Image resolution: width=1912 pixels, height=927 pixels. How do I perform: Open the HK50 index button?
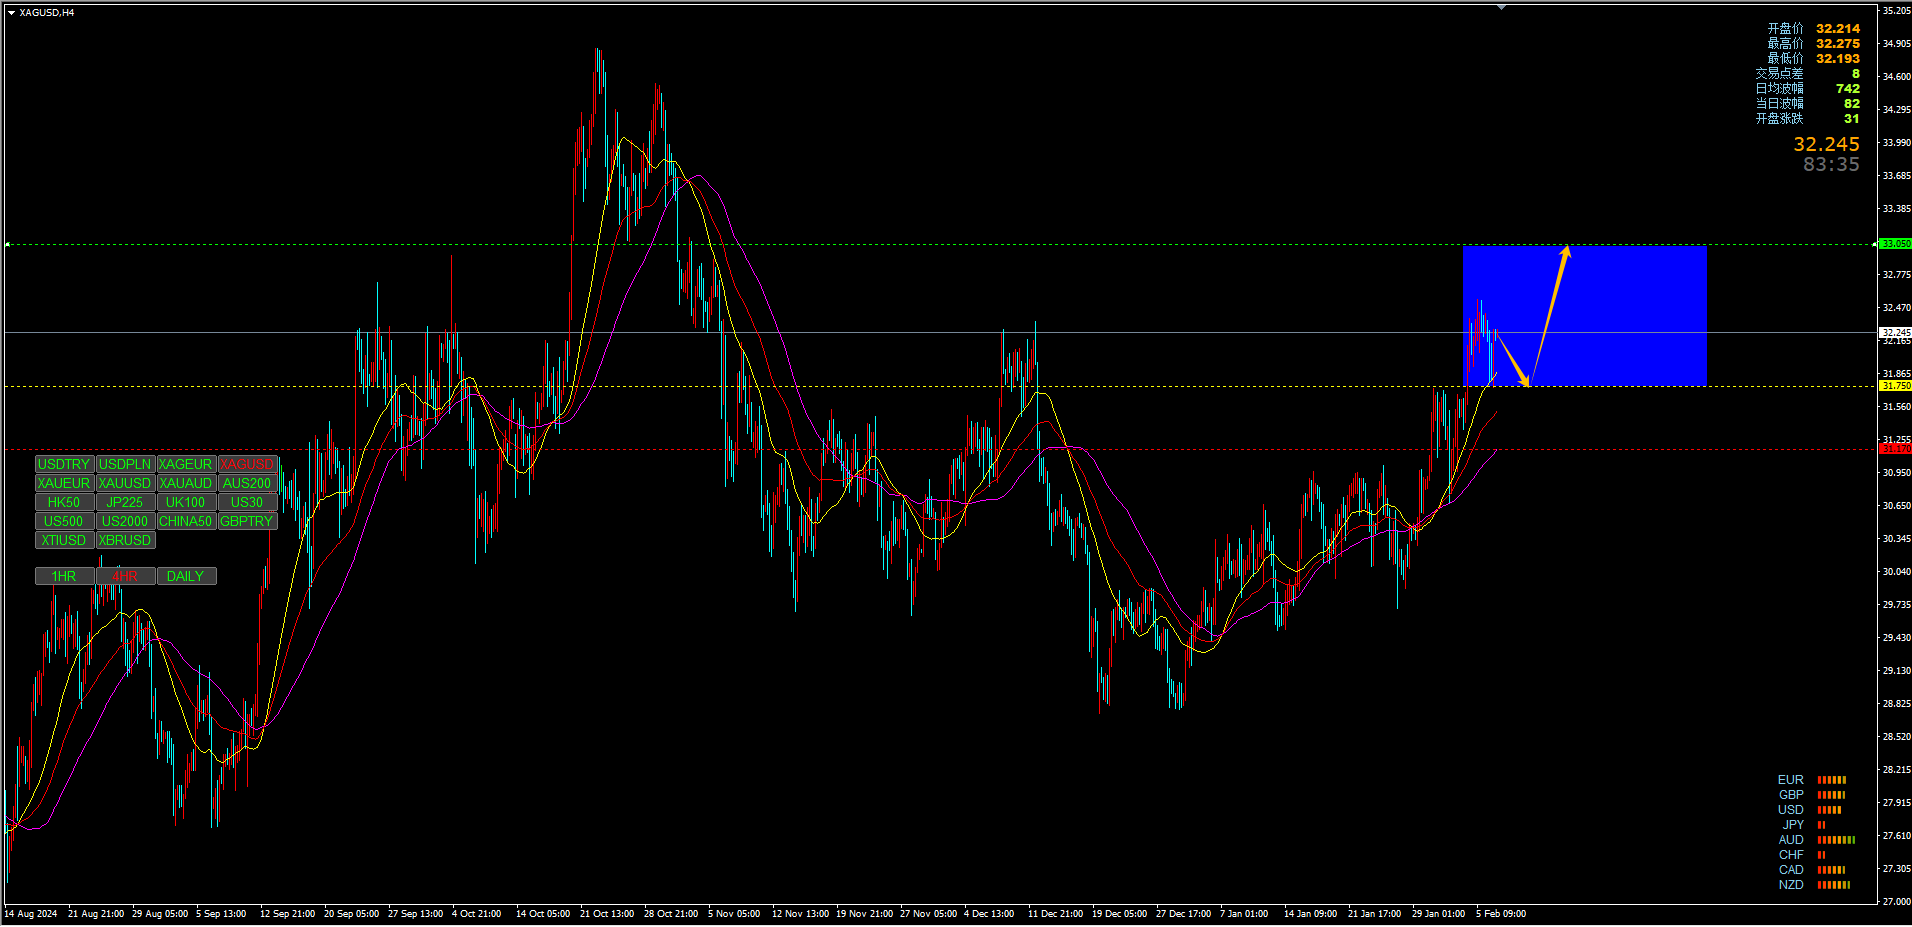pyautogui.click(x=64, y=503)
